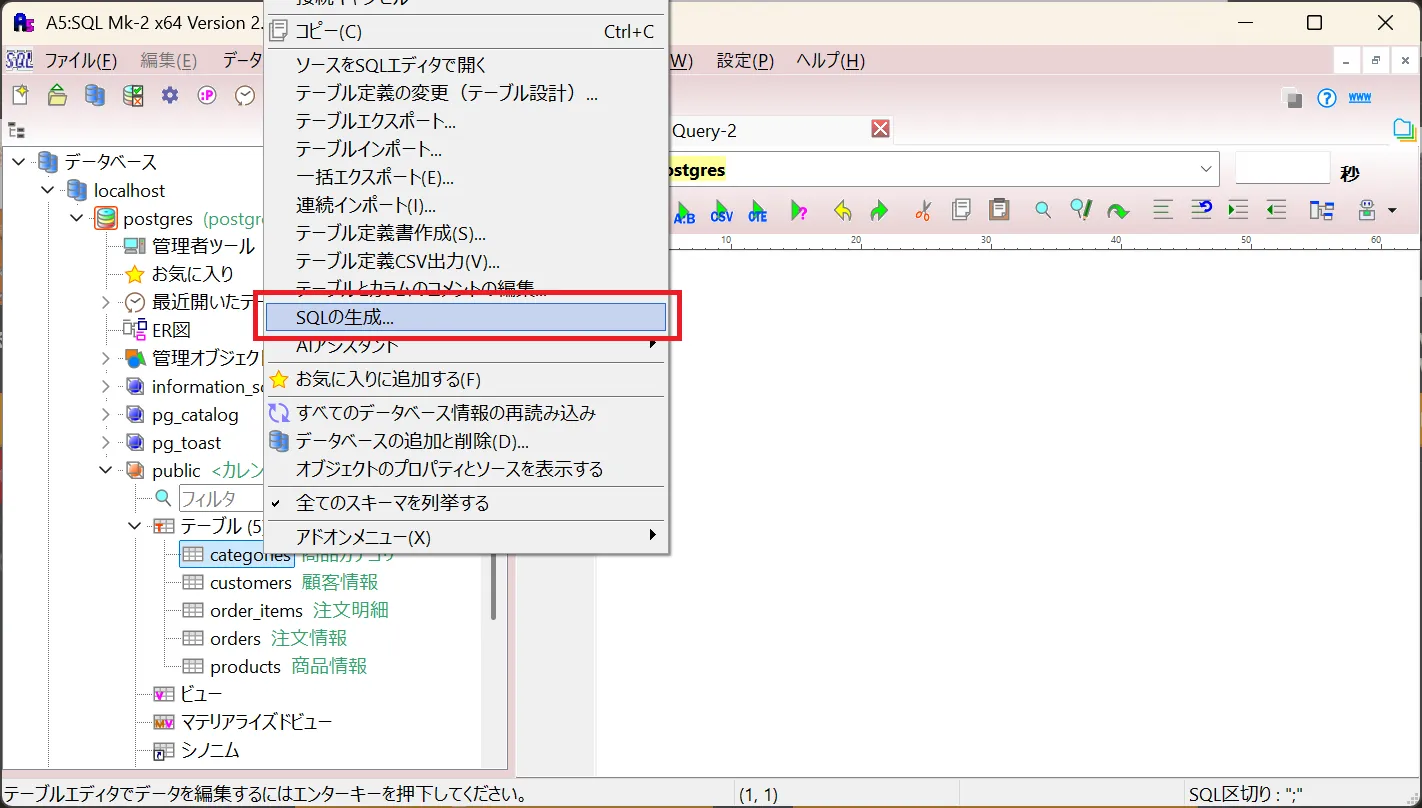Screen dimensions: 1422x808
Task: Click the open folder toolbar icon
Action: 57,95
